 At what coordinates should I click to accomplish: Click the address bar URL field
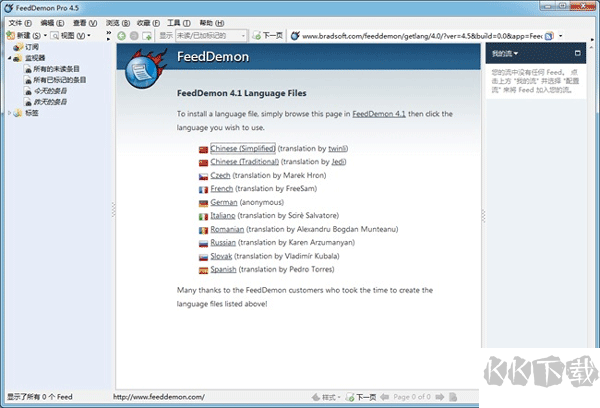[422, 36]
